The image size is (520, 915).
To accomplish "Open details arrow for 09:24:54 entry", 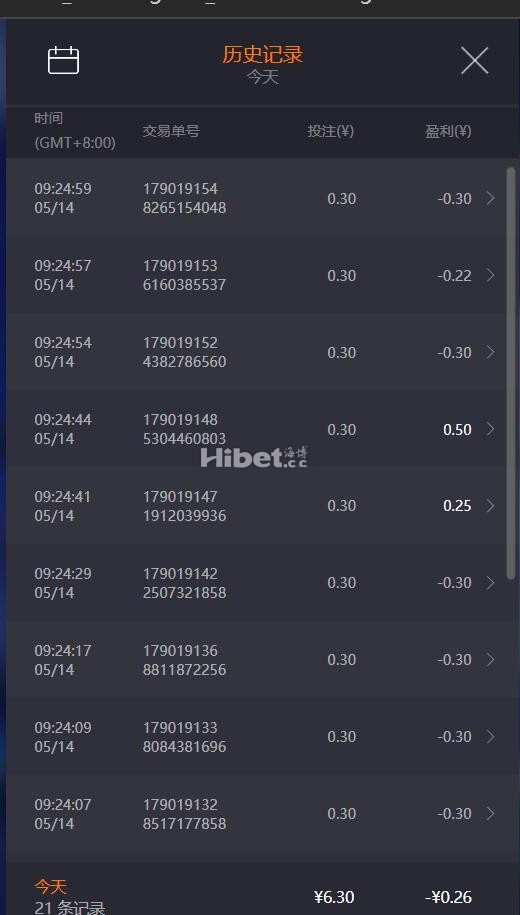I will 490,352.
